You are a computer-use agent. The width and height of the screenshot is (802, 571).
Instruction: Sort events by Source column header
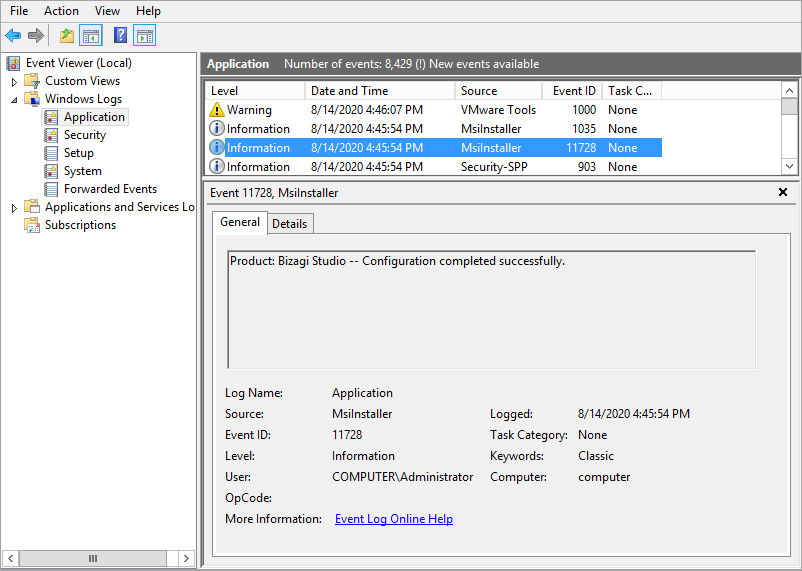point(498,91)
